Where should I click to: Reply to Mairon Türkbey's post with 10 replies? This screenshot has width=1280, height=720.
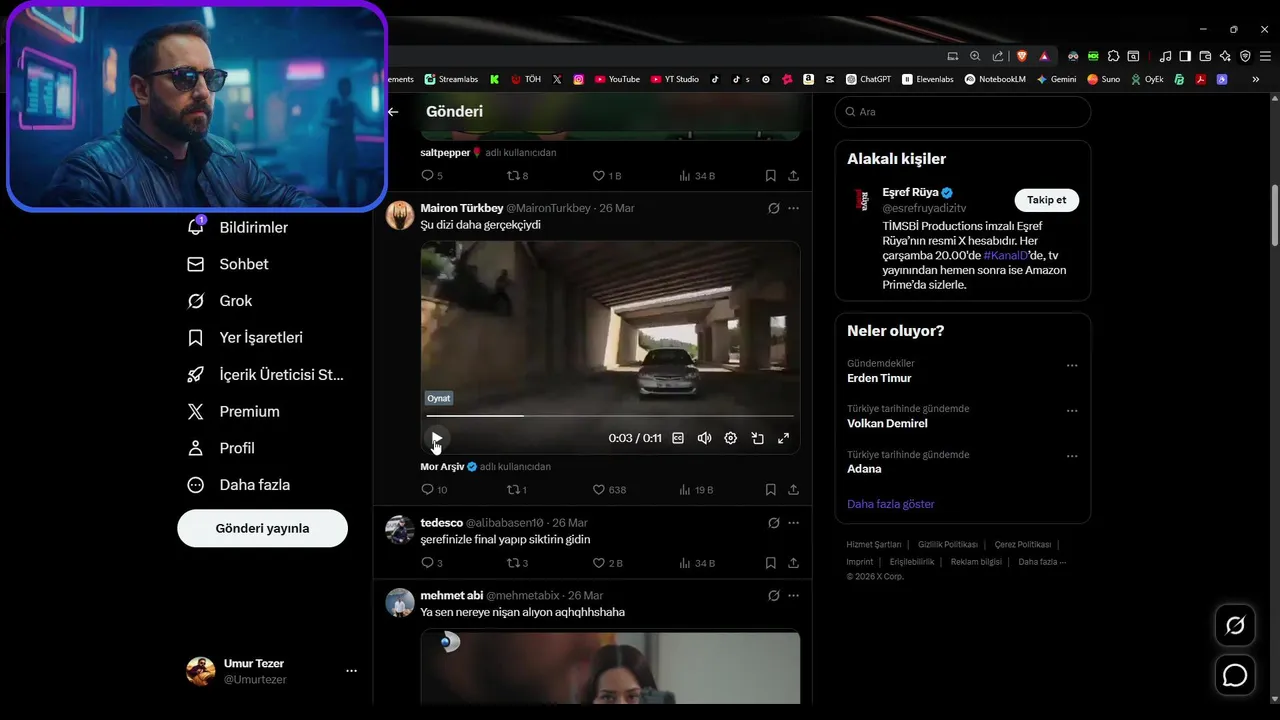click(434, 490)
